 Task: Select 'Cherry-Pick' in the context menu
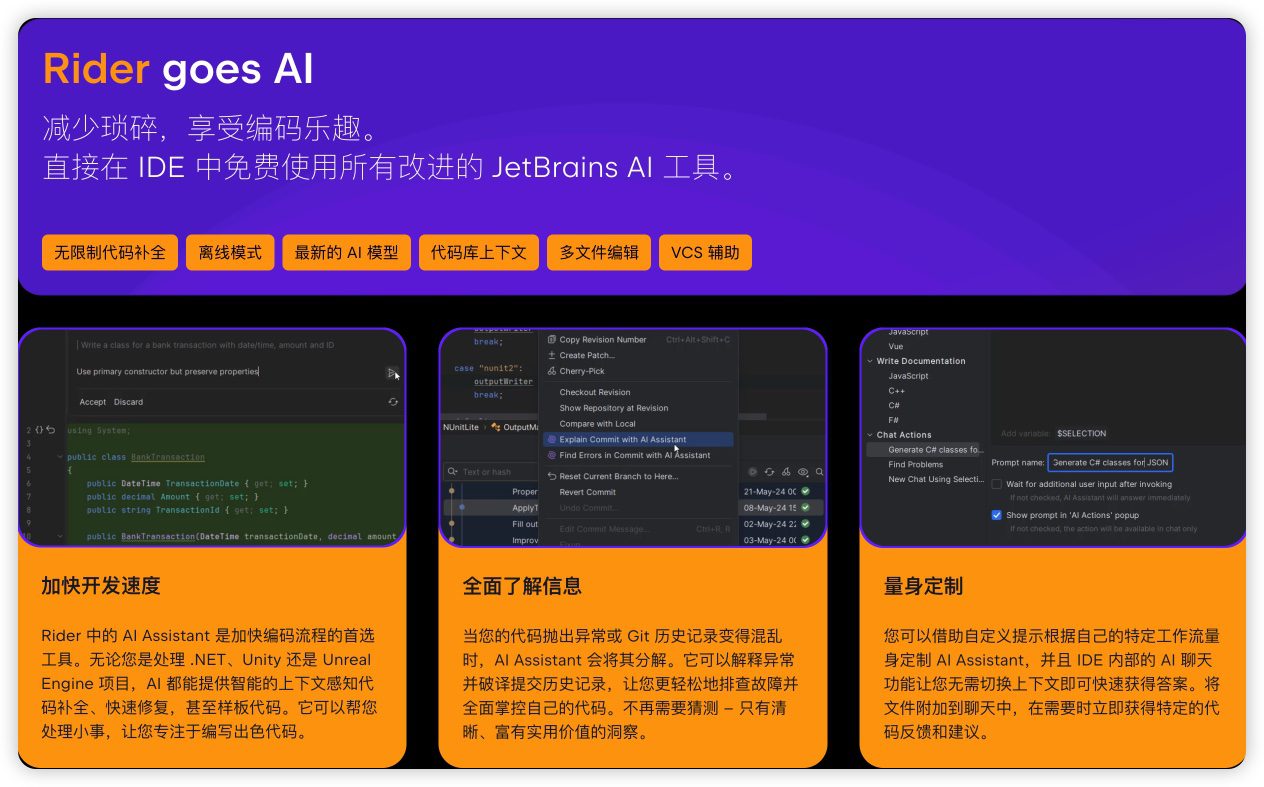tap(581, 371)
